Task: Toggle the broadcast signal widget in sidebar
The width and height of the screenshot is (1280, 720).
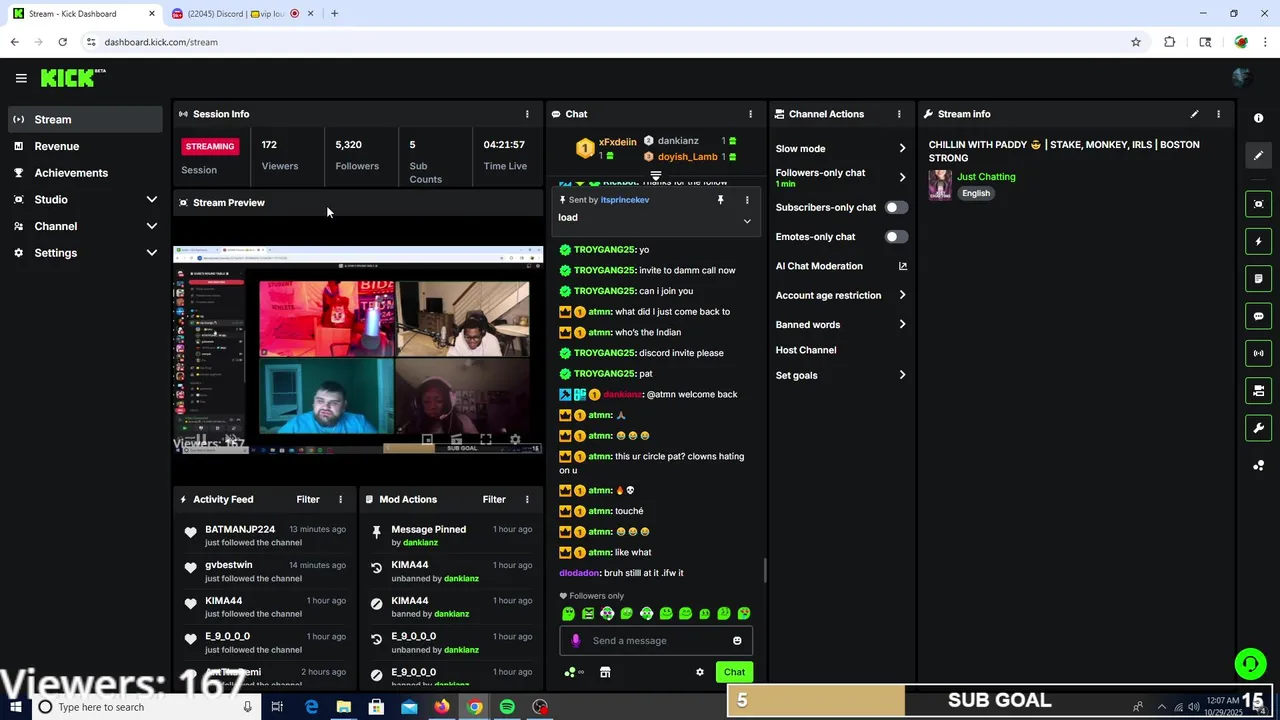Action: pyautogui.click(x=1258, y=353)
